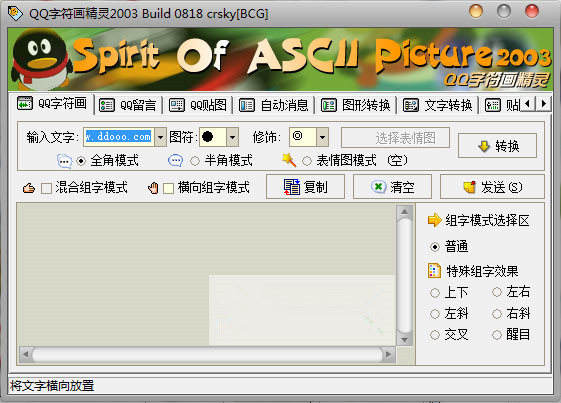Click inside the character art output area
Screen dimensions: 561x403
point(206,274)
